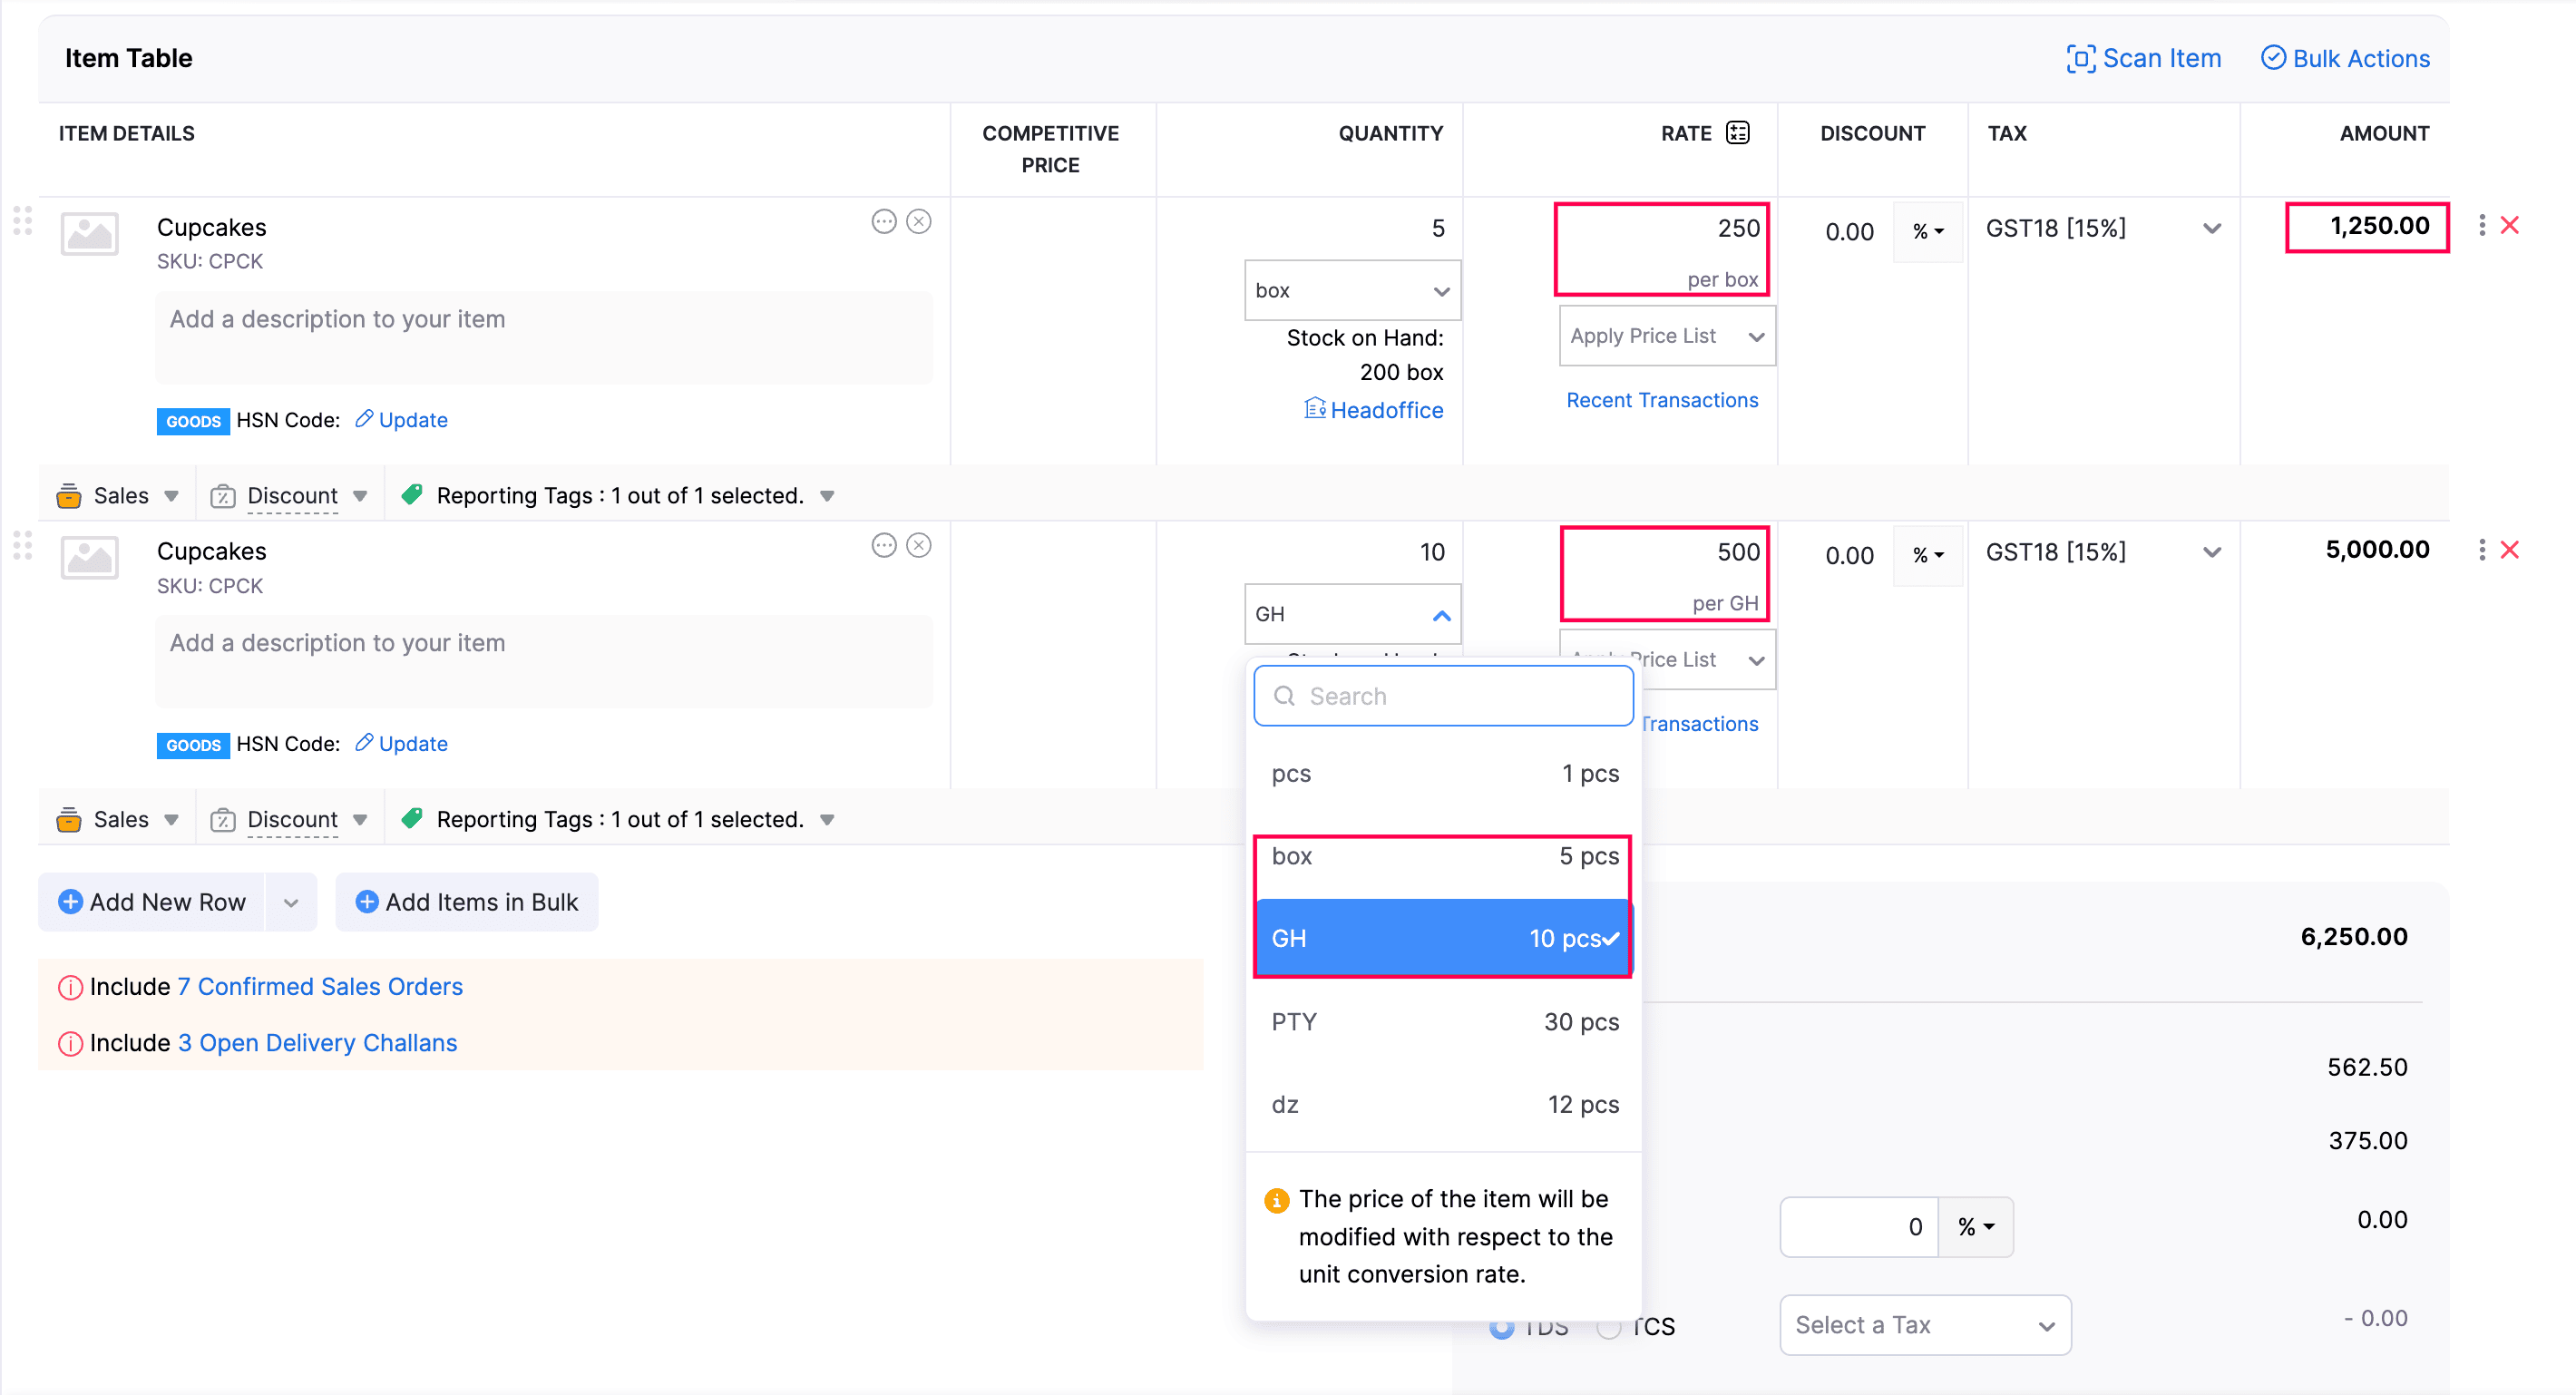
Task: Expand first row's GST18 tax dropdown
Action: tap(2211, 229)
